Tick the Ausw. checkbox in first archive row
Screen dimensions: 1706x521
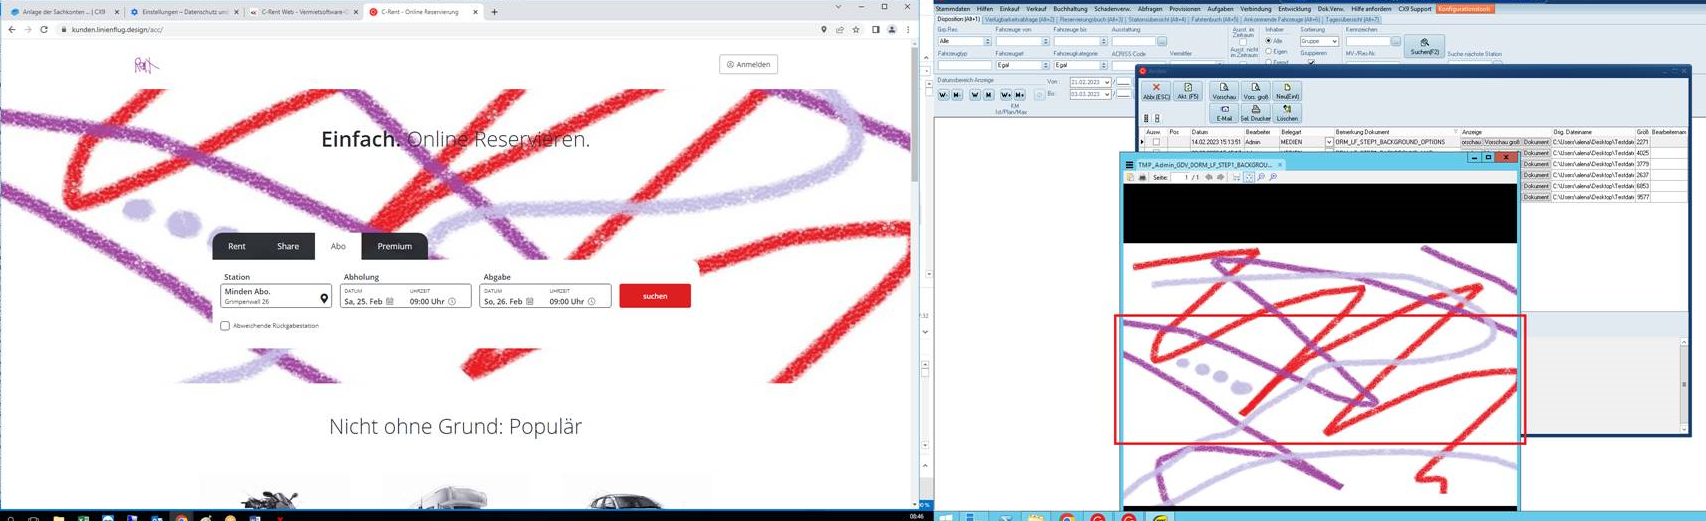[1156, 142]
